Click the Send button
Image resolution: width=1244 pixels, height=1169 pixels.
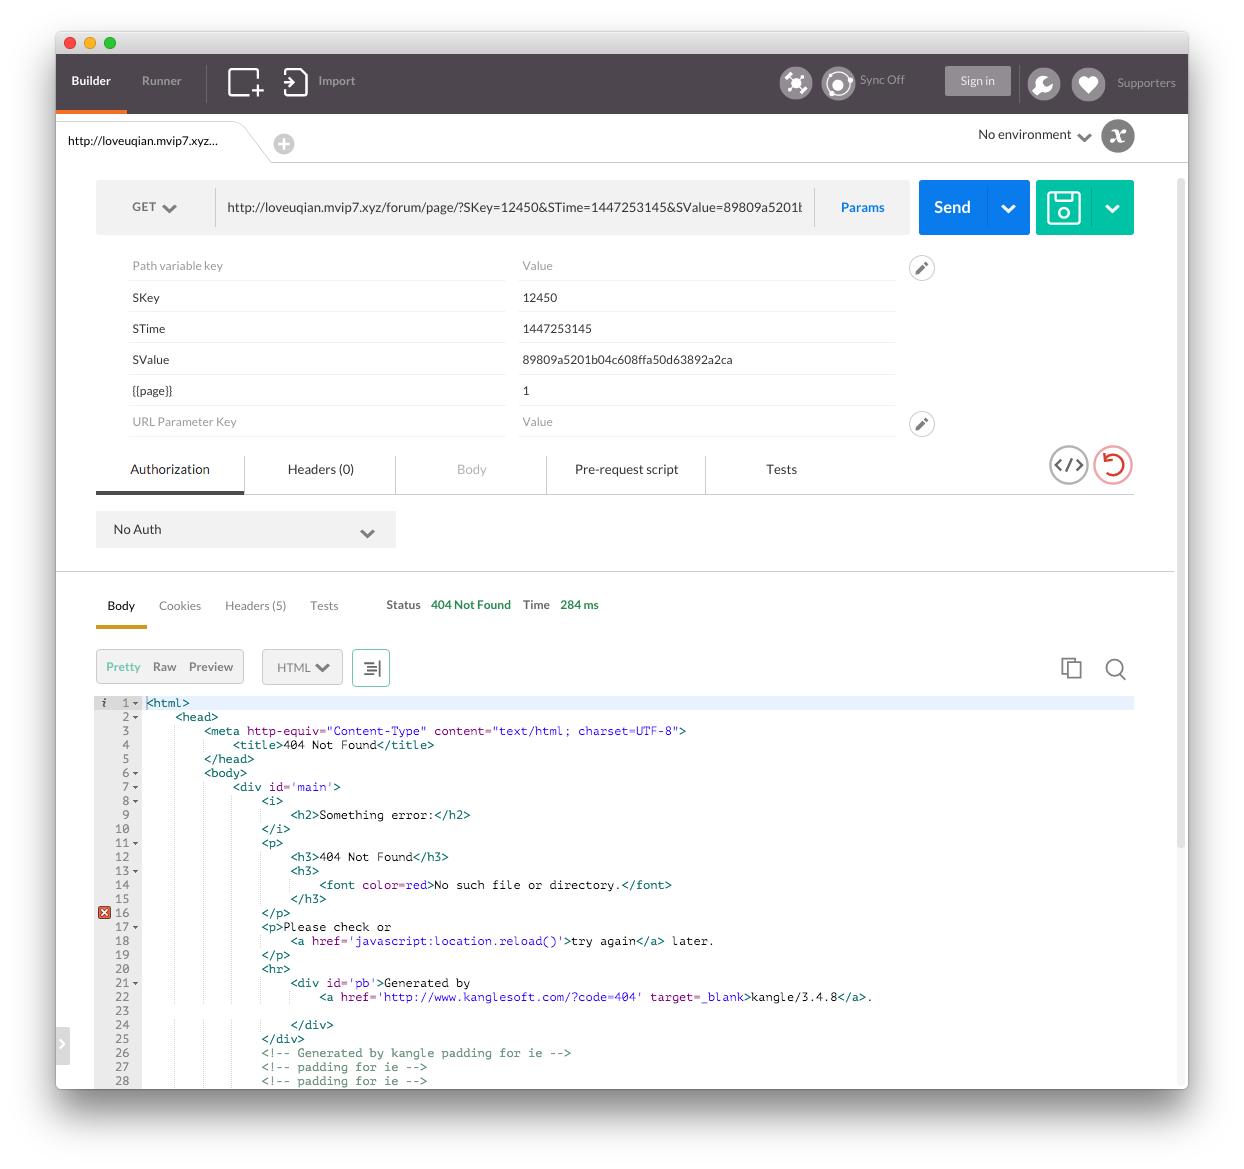point(953,208)
